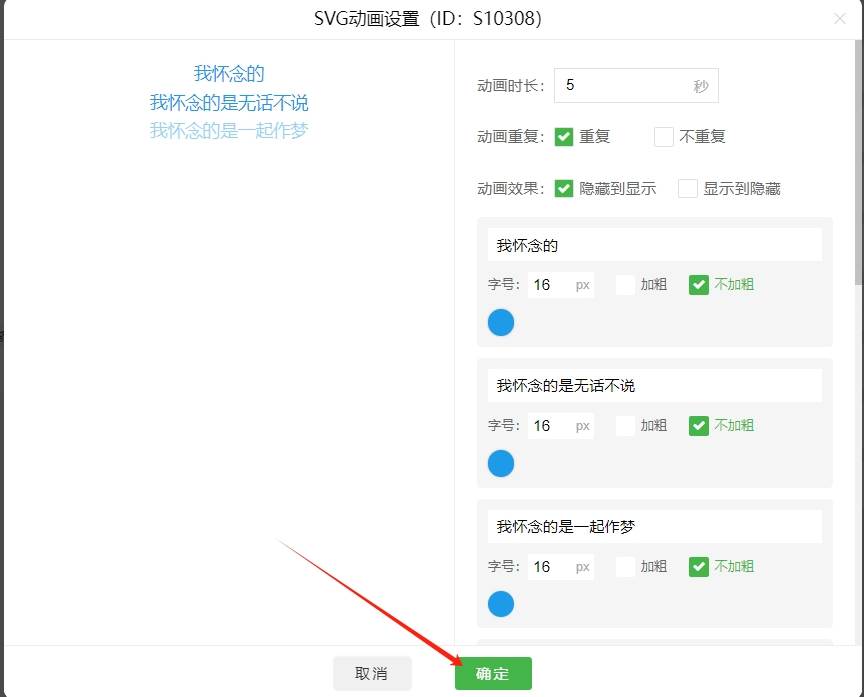Click font size field of first text block
The height and width of the screenshot is (697, 864).
550,285
